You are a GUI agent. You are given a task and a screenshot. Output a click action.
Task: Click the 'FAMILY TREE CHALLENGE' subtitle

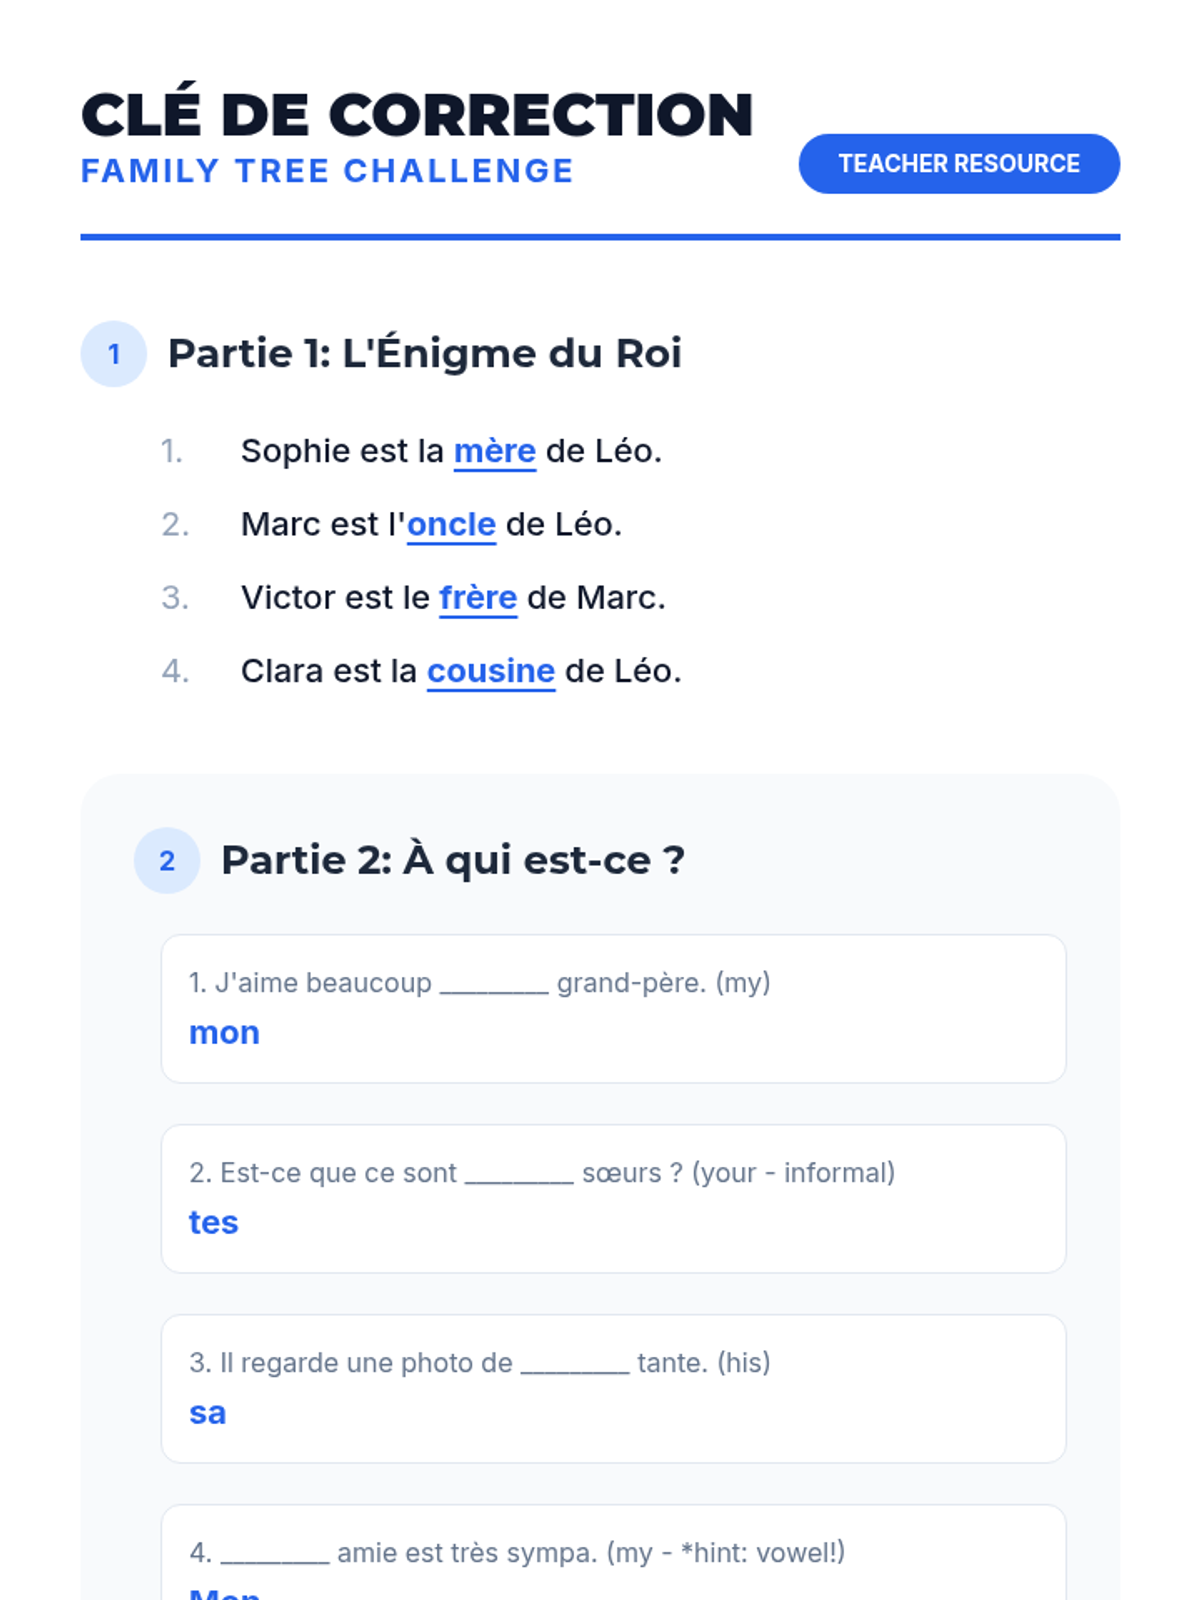click(x=327, y=171)
